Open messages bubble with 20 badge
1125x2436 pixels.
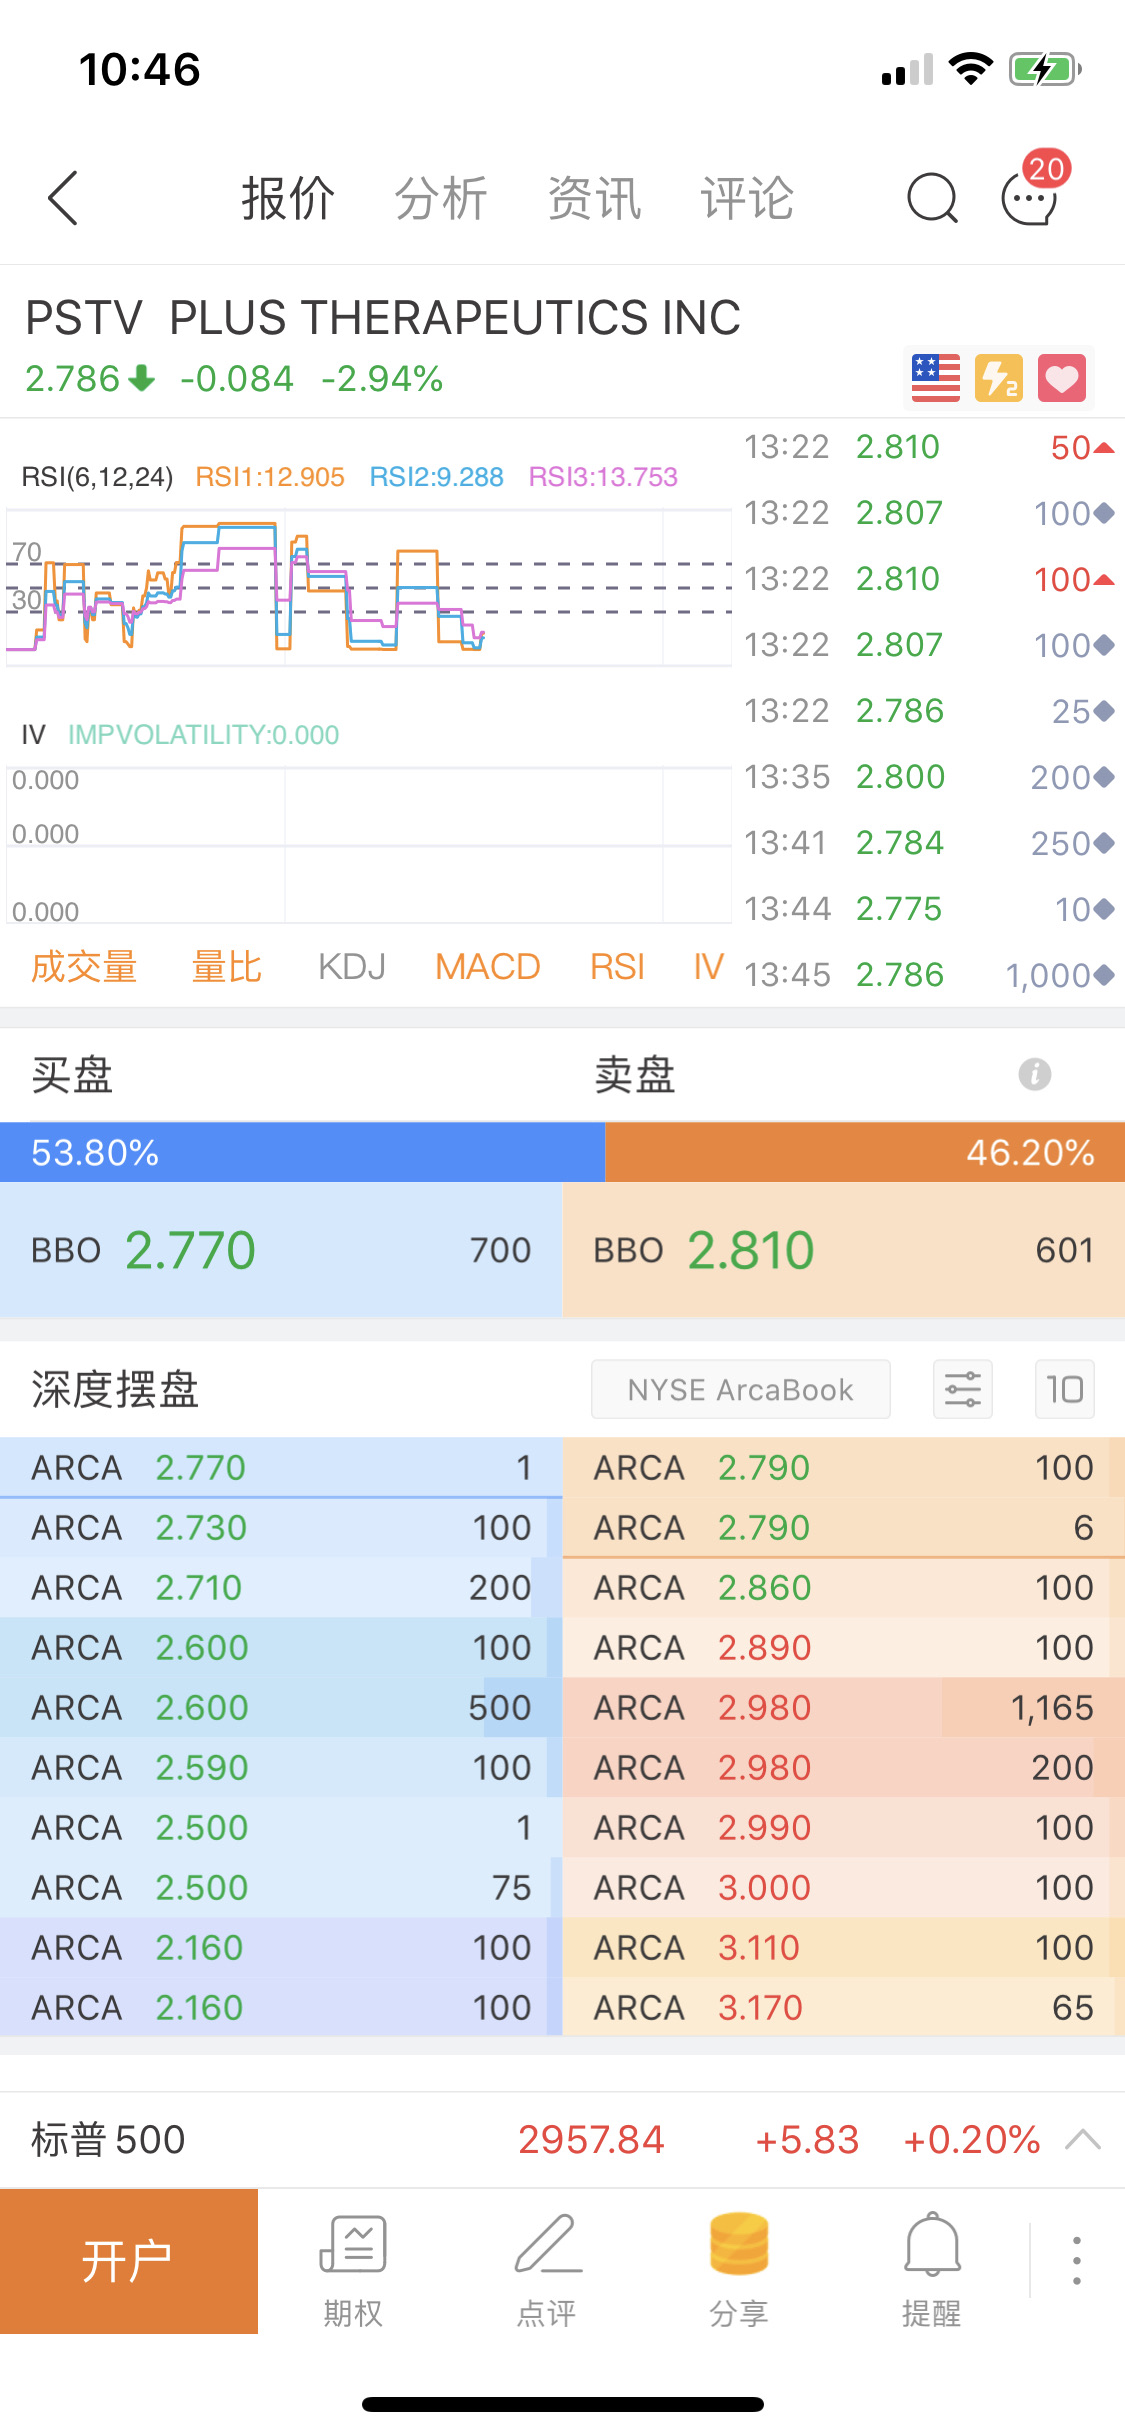[x=1035, y=190]
